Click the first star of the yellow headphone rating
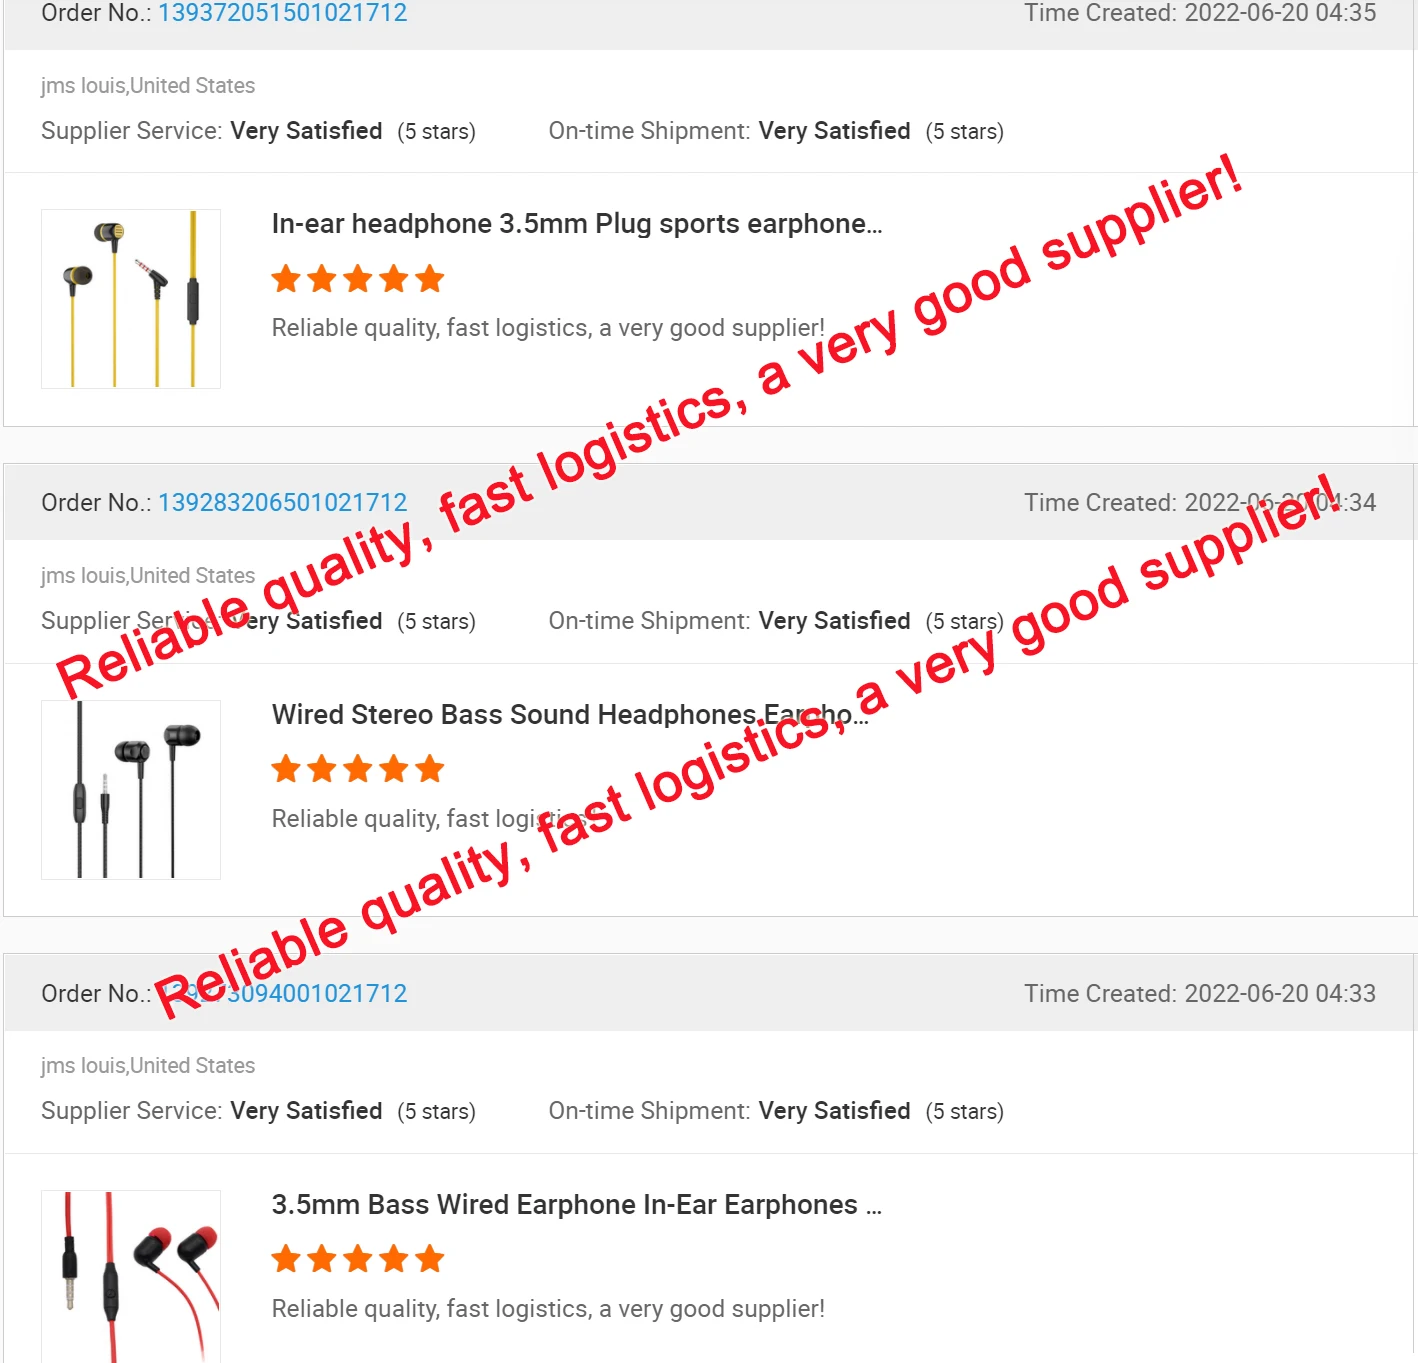This screenshot has height=1363, width=1418. pyautogui.click(x=286, y=279)
